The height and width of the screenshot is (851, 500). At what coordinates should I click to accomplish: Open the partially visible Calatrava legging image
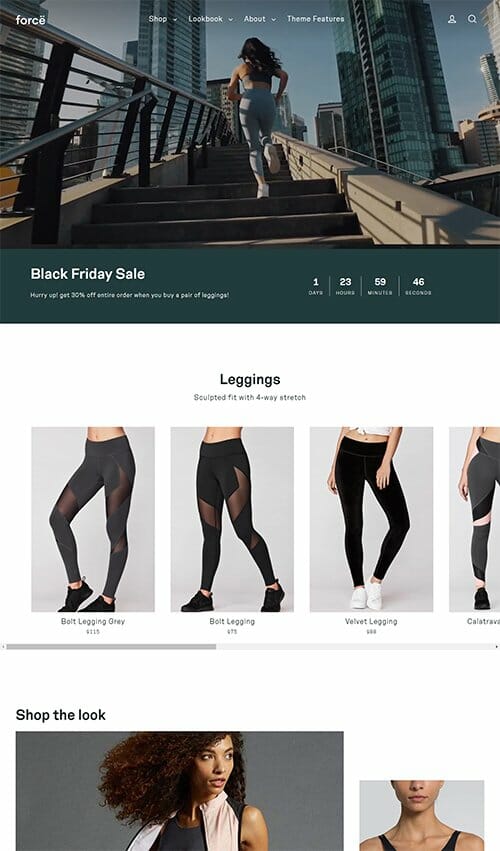pos(474,519)
